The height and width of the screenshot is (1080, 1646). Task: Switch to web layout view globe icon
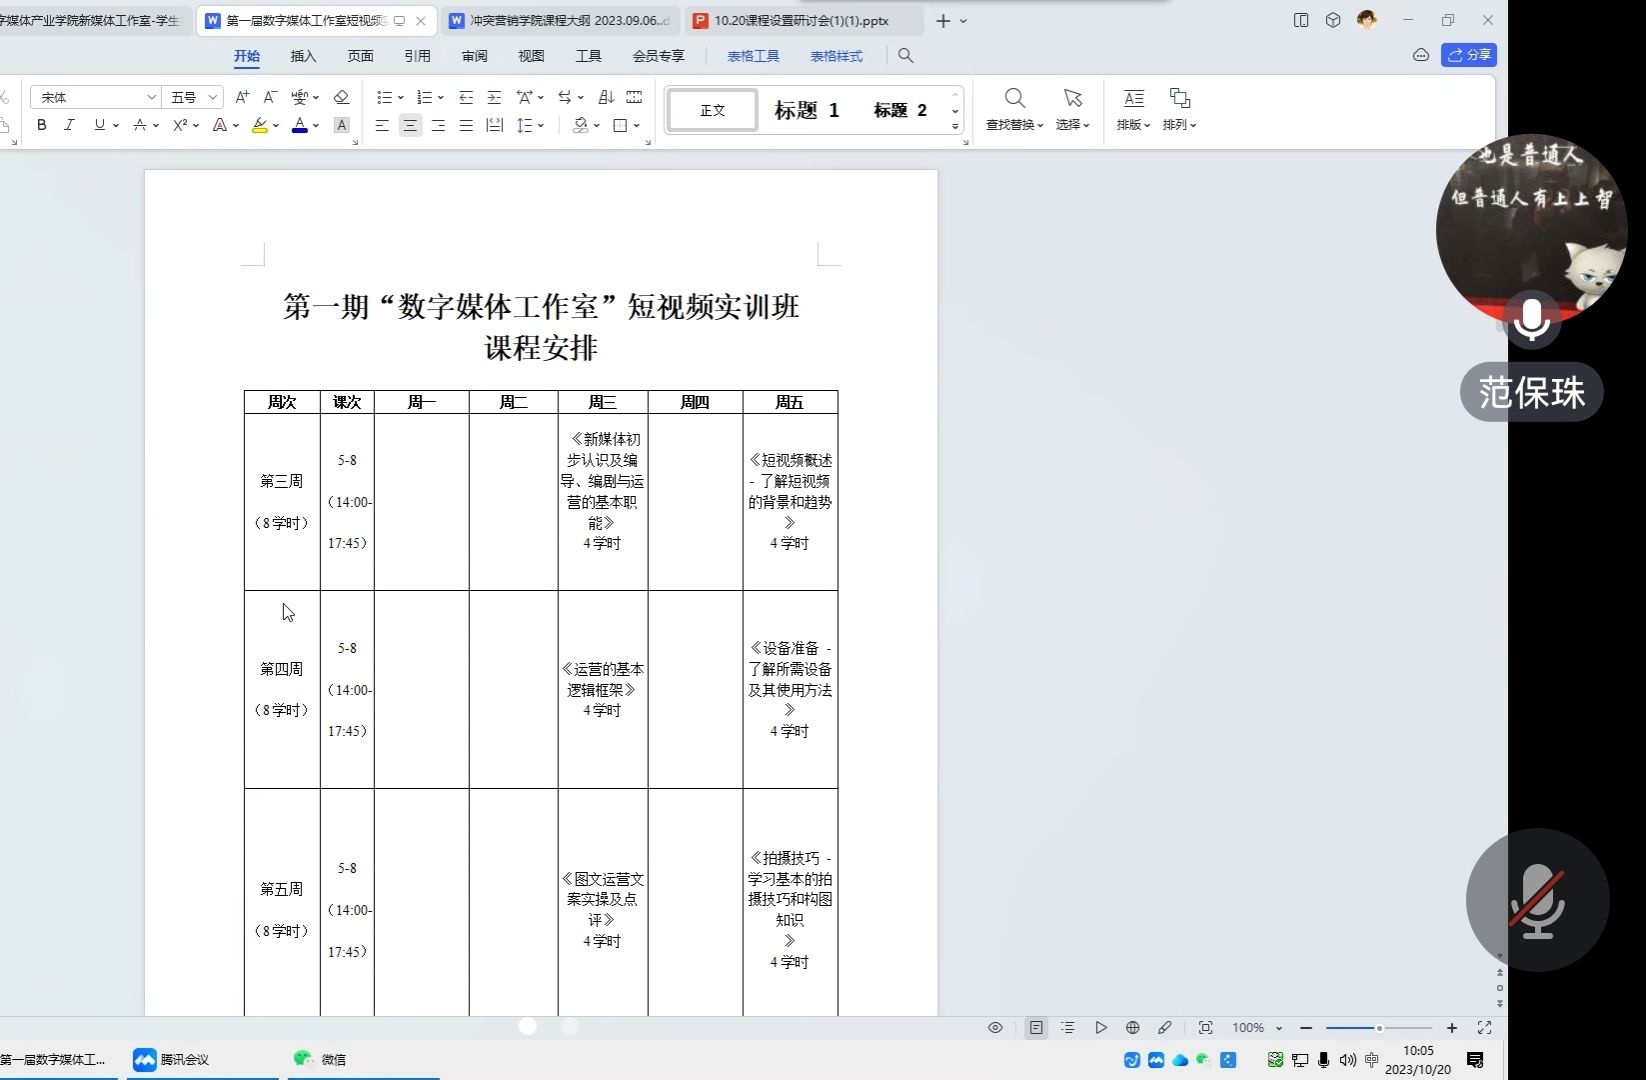tap(1132, 1027)
